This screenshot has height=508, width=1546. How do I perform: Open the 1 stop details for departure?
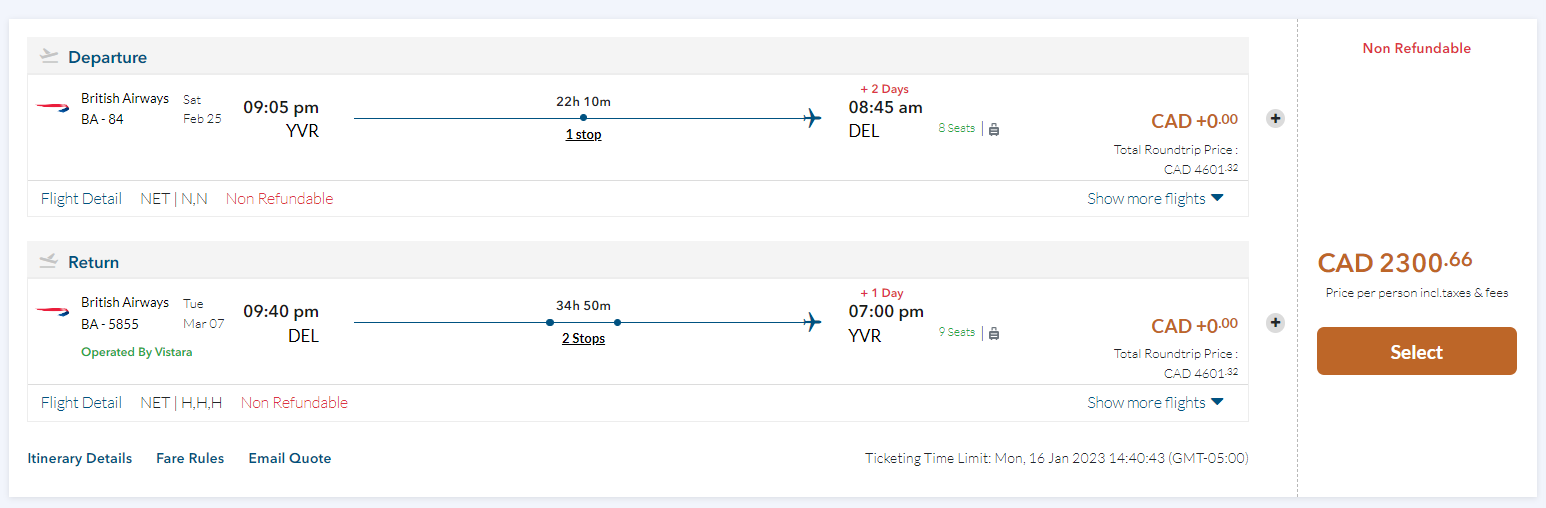point(583,134)
